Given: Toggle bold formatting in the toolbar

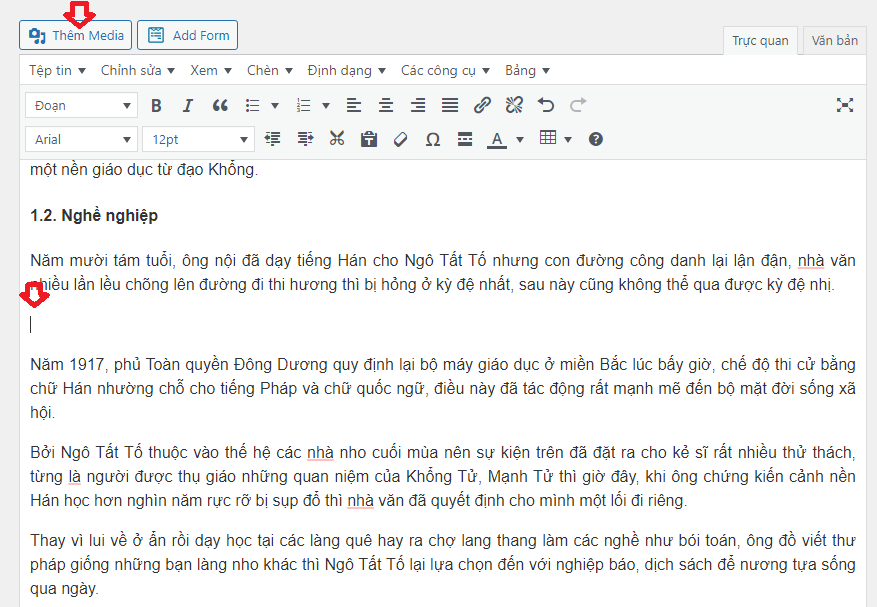Looking at the screenshot, I should [156, 105].
